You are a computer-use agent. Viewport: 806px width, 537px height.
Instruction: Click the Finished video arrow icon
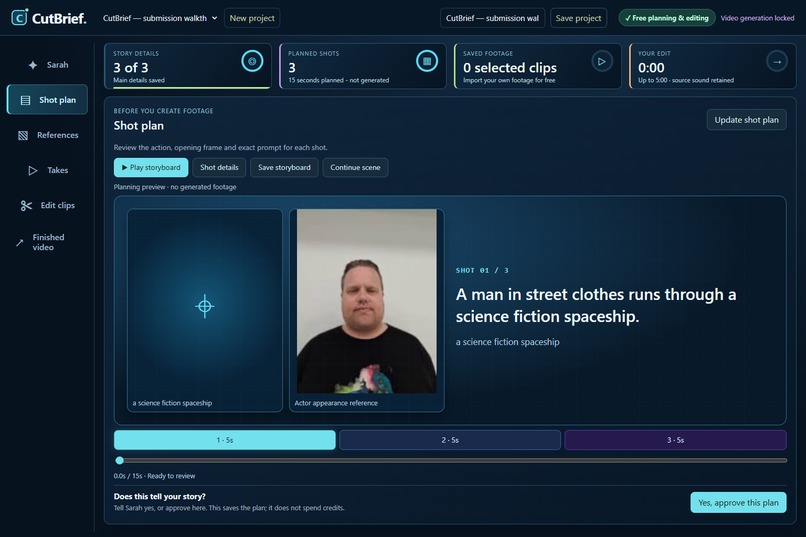20,243
